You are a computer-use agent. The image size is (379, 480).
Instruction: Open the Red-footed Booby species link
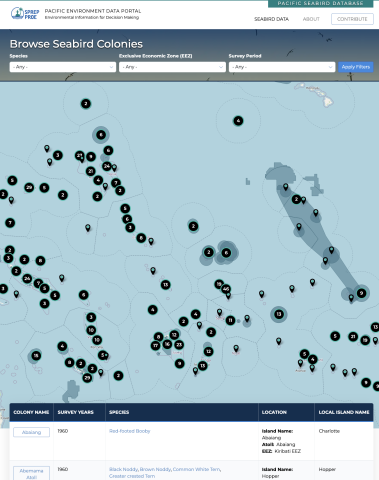(x=130, y=431)
